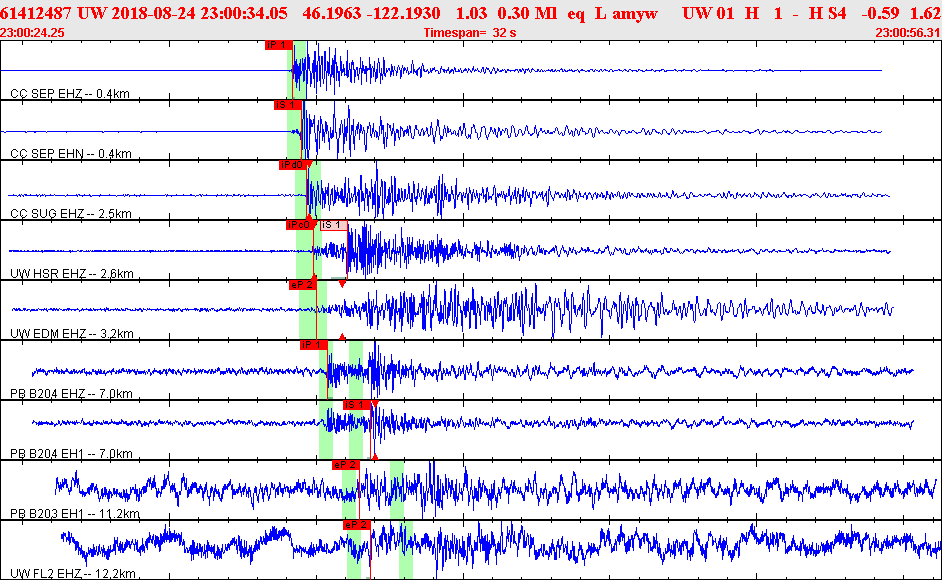Click the eP 2 pick flag on PB B203 EH1
Viewport: 942px width, 580px height.
pyautogui.click(x=345, y=465)
